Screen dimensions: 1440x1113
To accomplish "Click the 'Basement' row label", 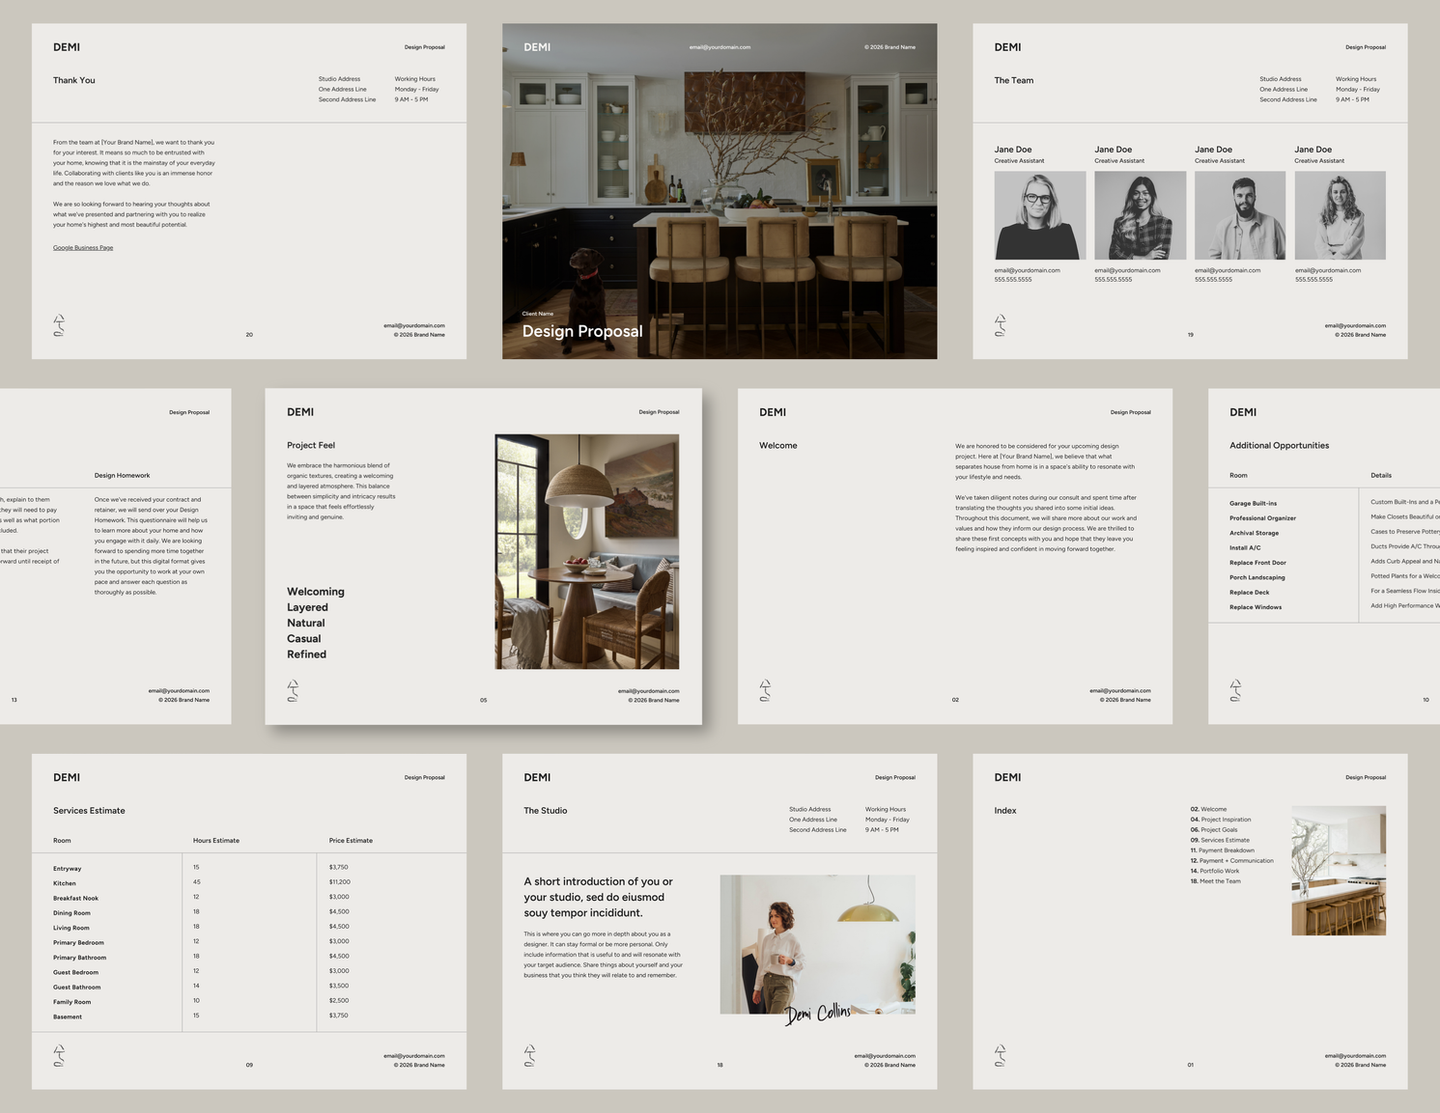I will pyautogui.click(x=68, y=1016).
